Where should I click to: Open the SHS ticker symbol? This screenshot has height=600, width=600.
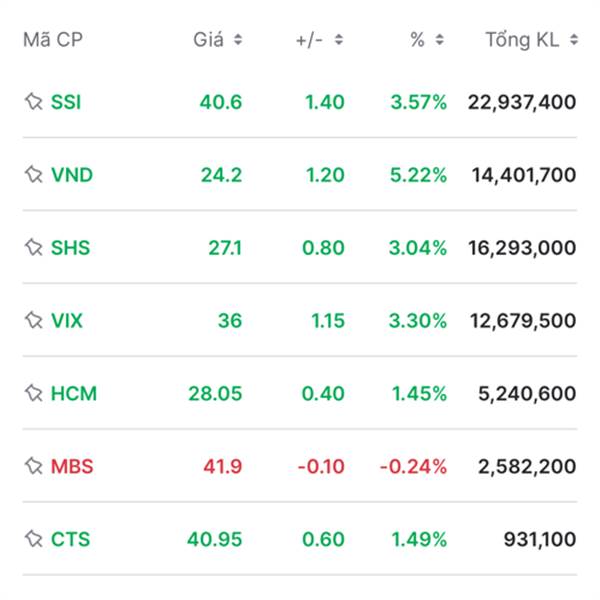tap(70, 248)
